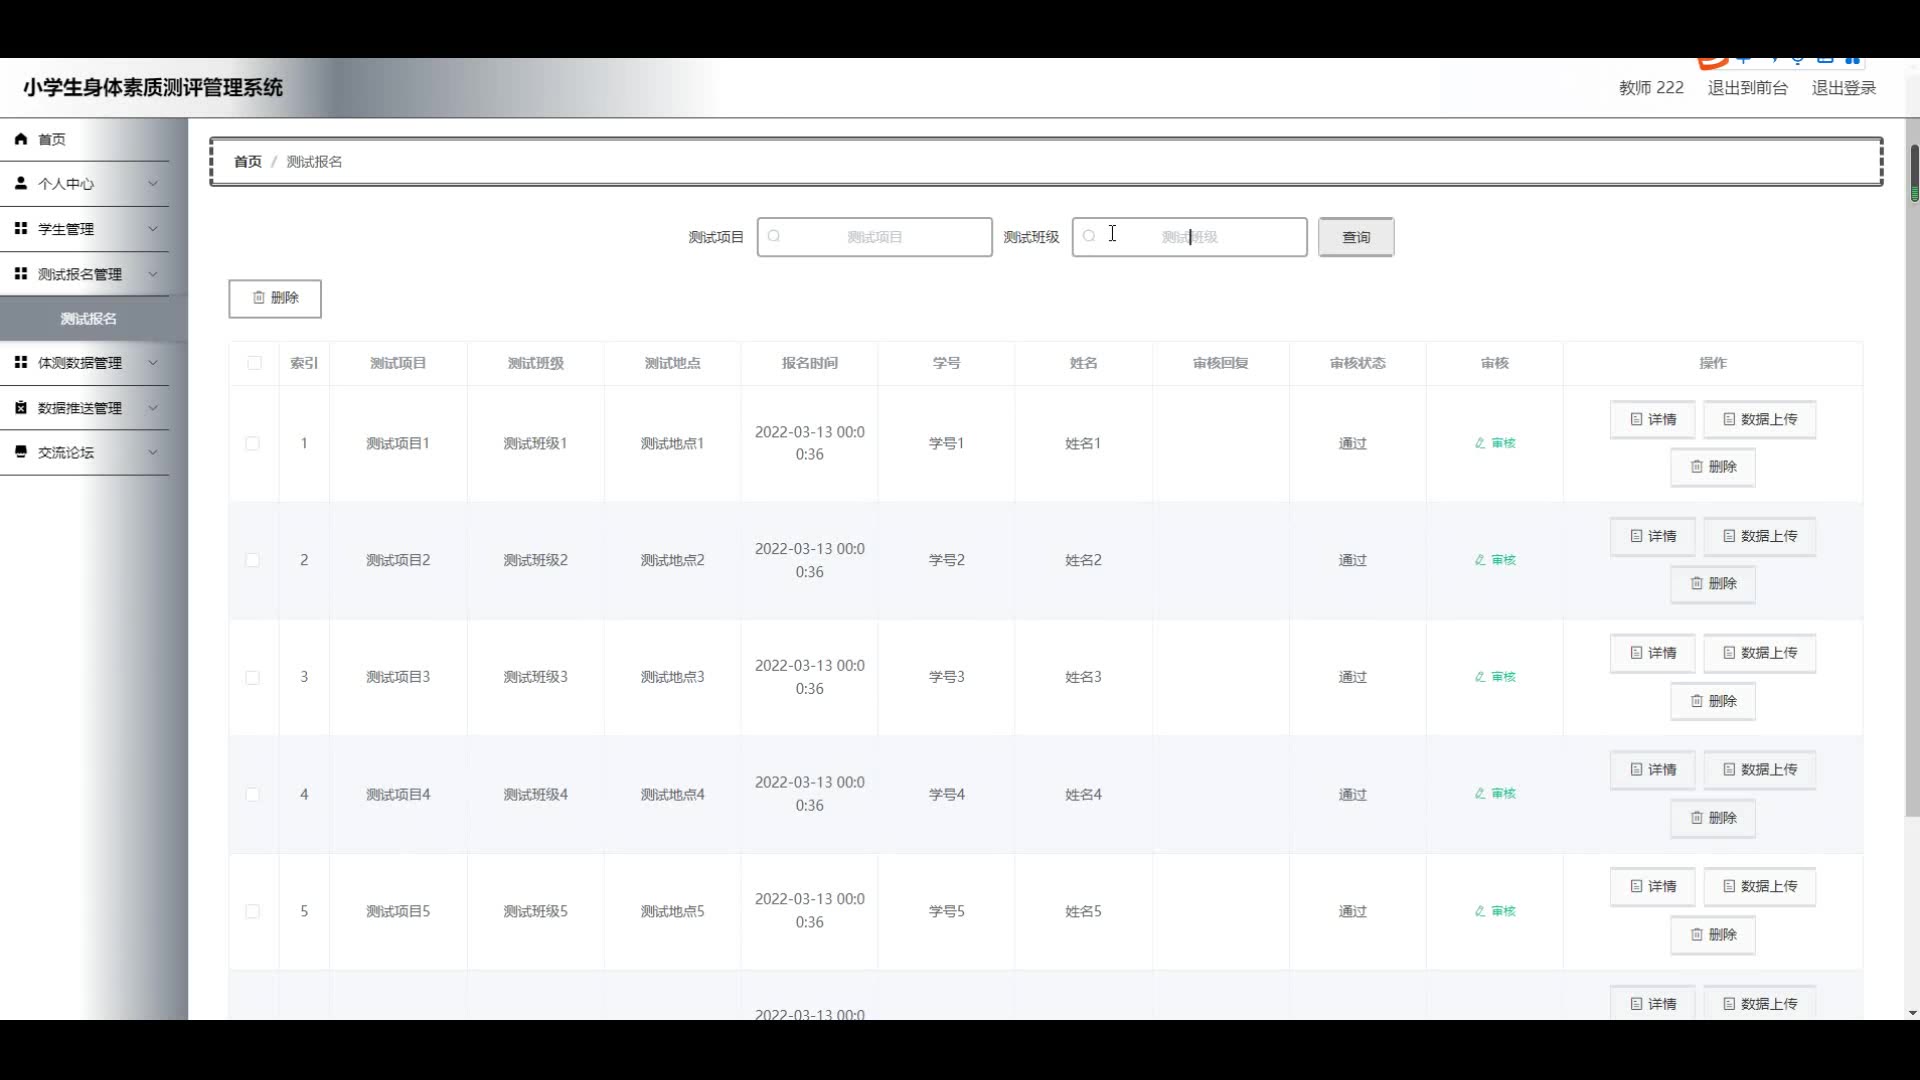This screenshot has width=1920, height=1080.
Task: Click 数据上传 button in row 2
Action: pos(1759,536)
